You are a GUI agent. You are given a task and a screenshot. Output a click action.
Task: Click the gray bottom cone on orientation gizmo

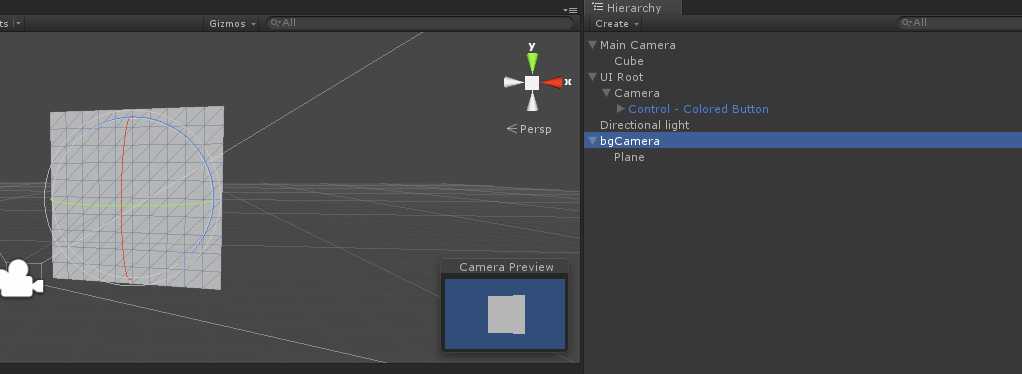(x=533, y=101)
